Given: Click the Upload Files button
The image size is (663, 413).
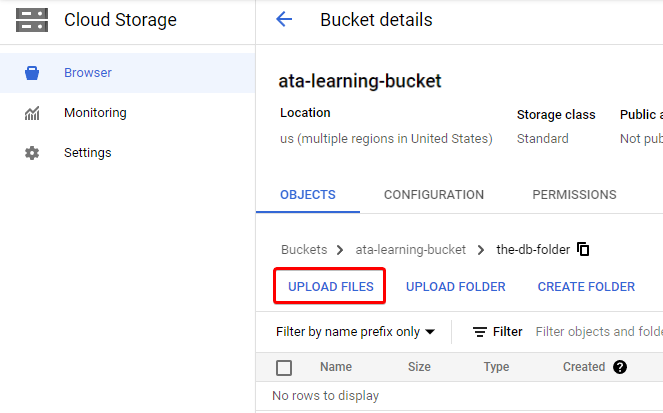Looking at the screenshot, I should [x=330, y=286].
